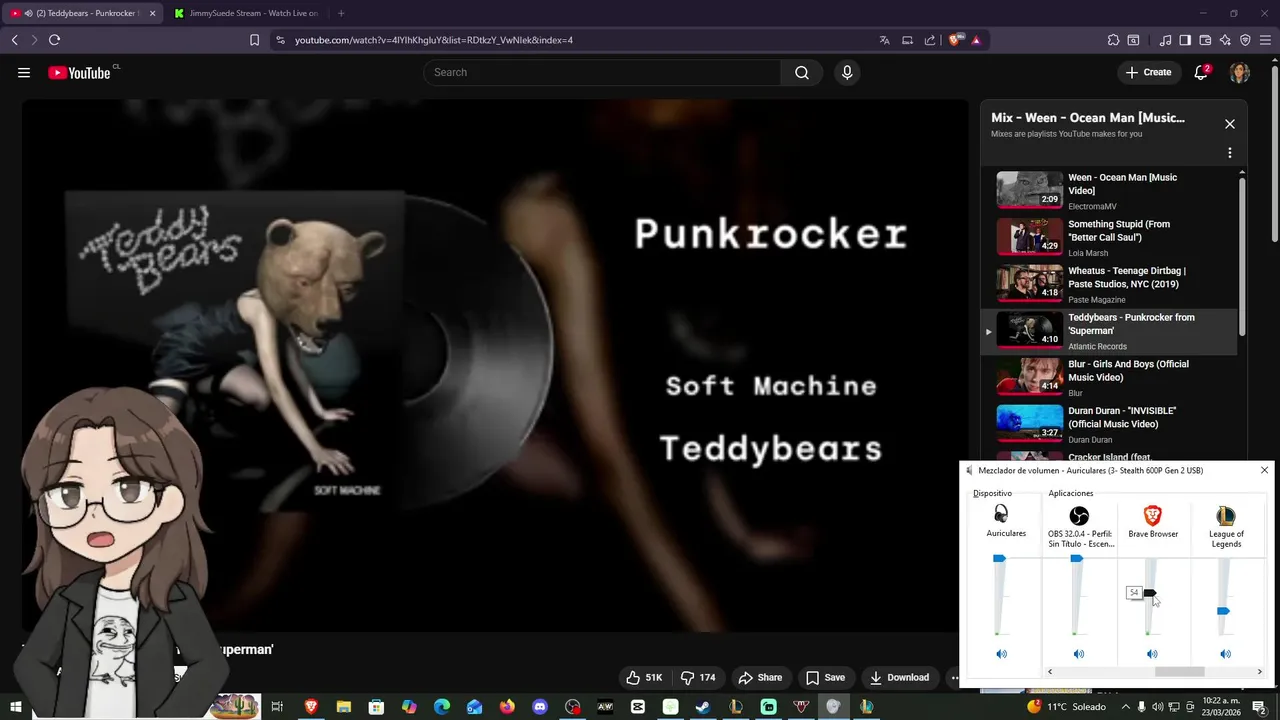Click the YouTube search magnifier button

click(x=802, y=72)
